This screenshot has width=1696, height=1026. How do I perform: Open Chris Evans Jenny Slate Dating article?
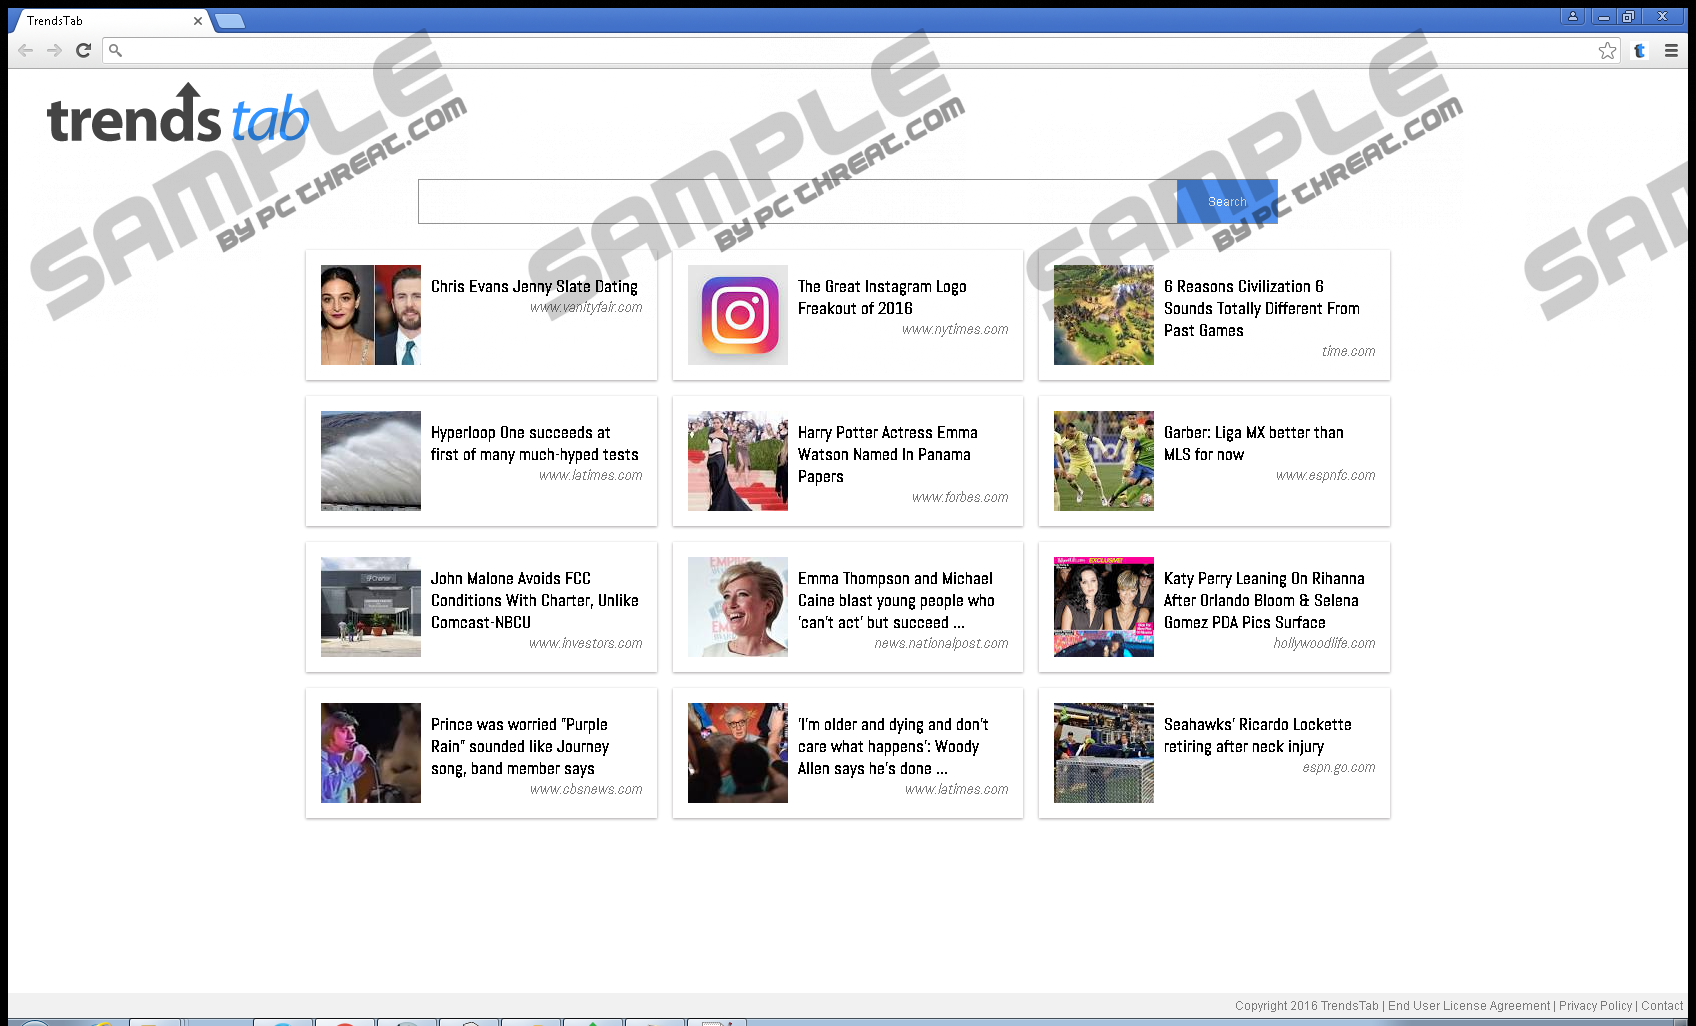point(534,287)
